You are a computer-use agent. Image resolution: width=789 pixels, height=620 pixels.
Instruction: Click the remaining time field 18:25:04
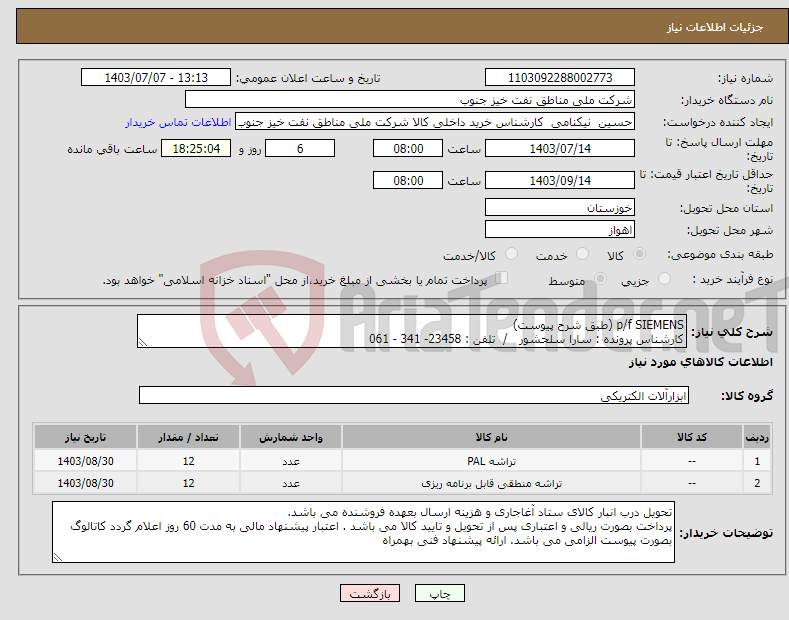196,148
